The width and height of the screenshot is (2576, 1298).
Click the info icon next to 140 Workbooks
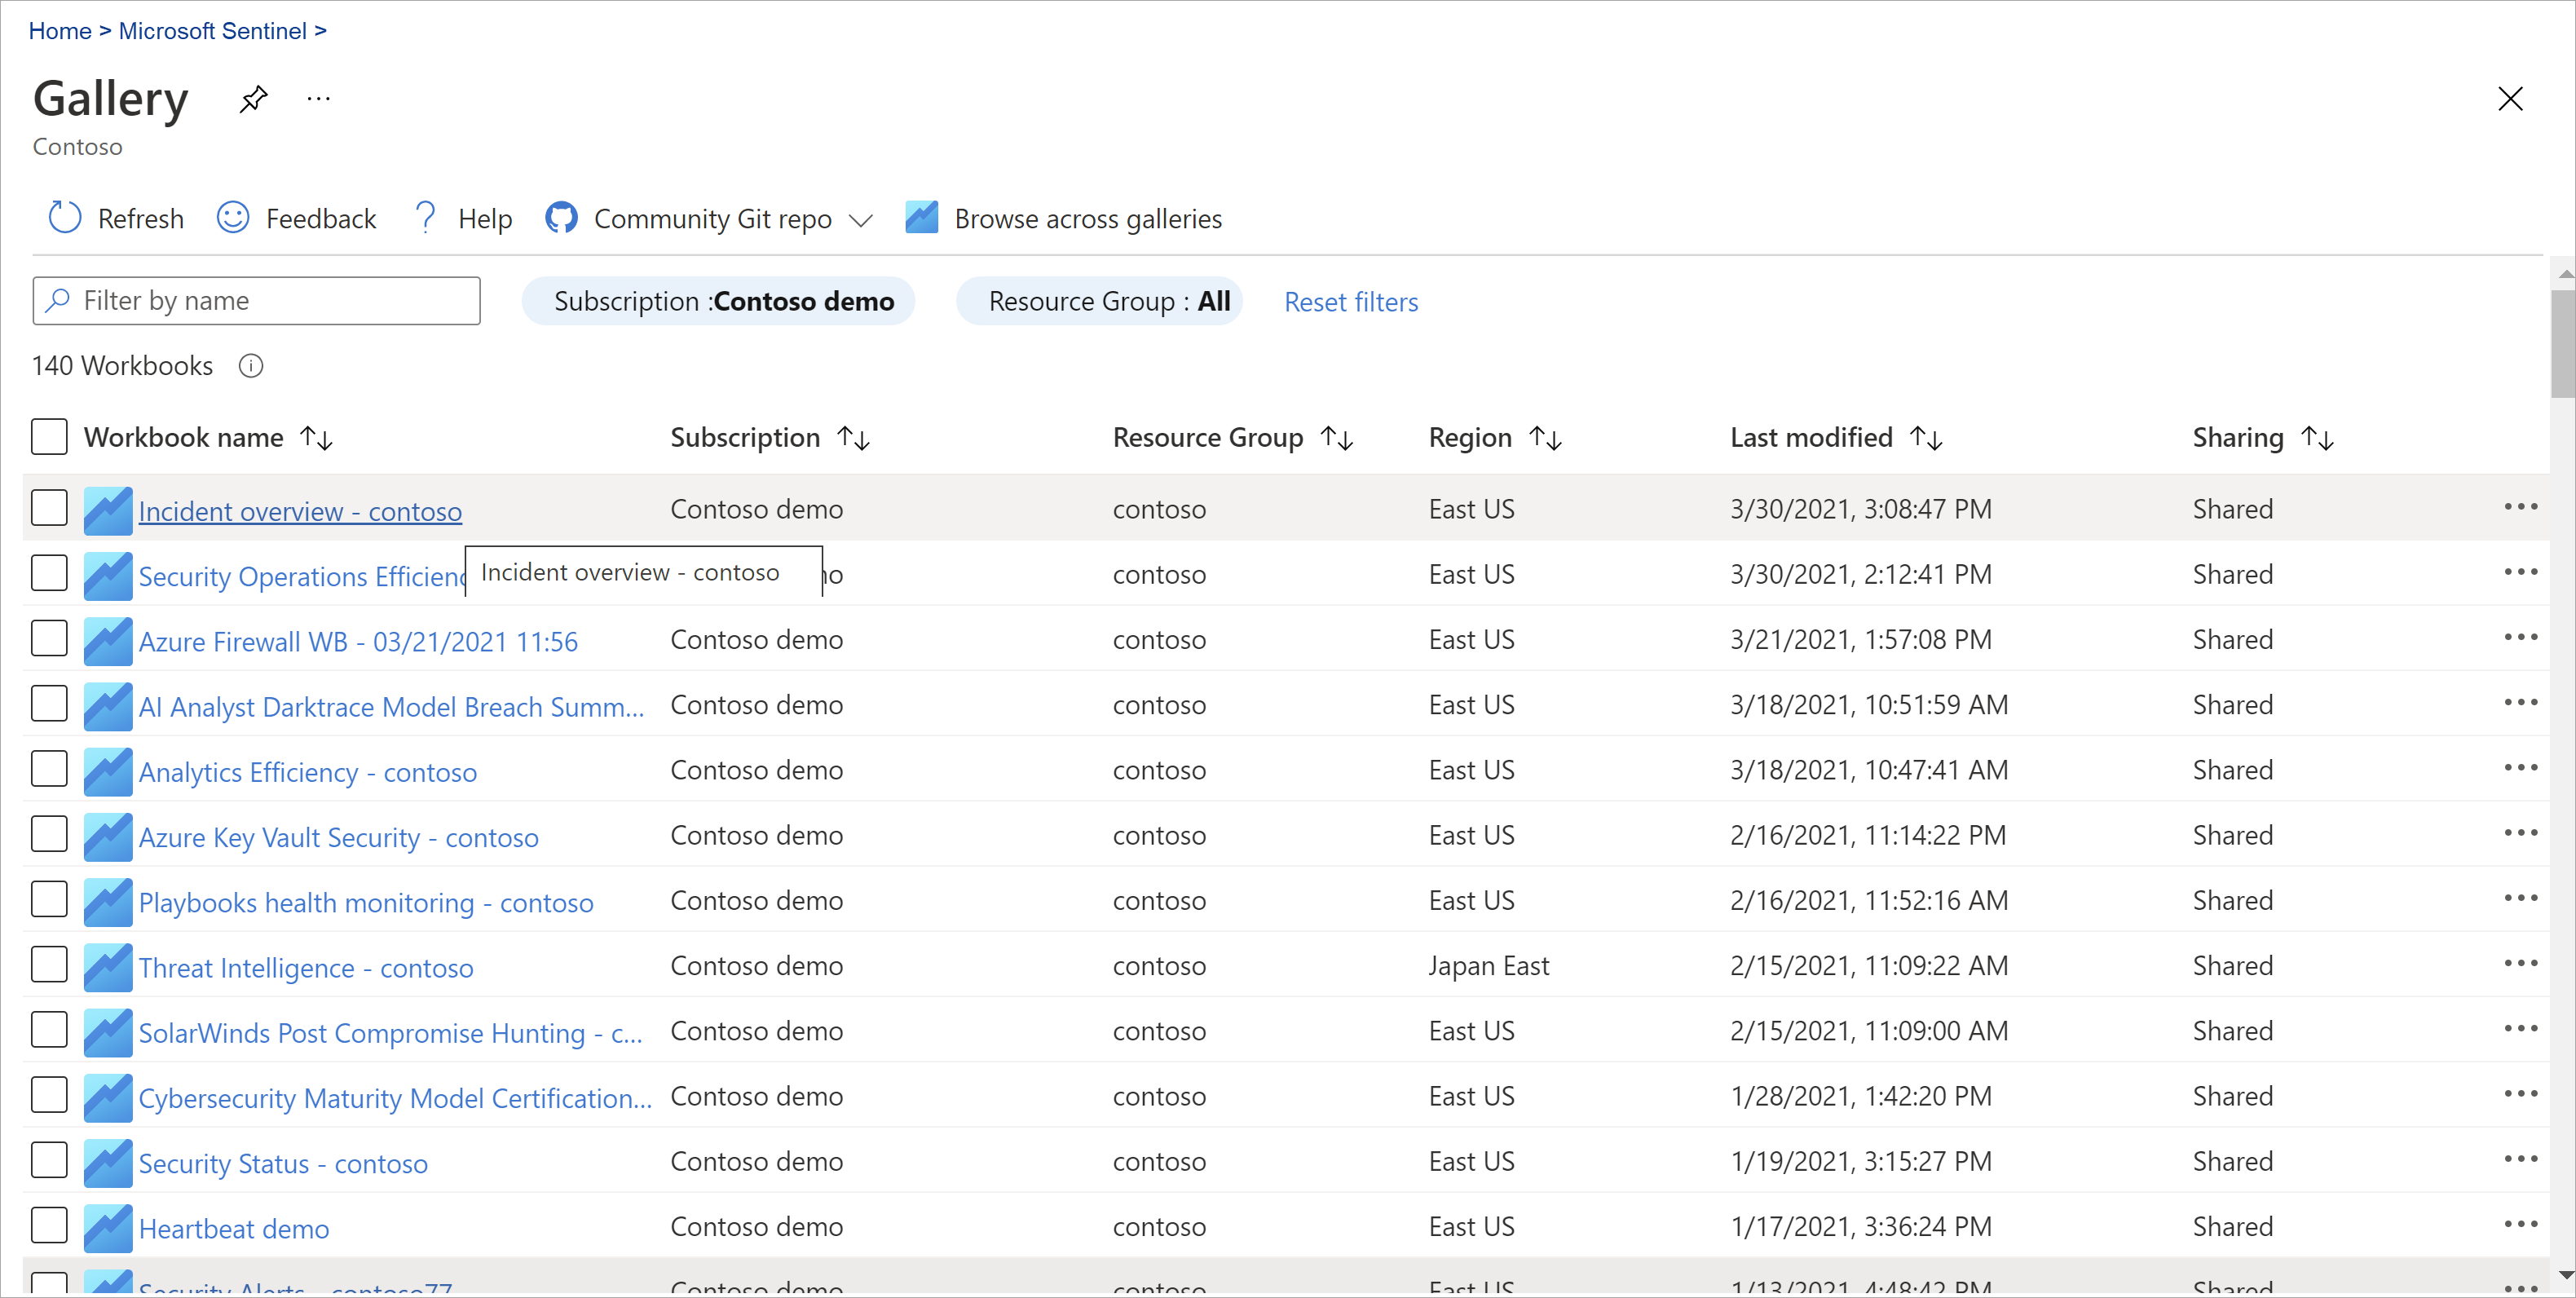pyautogui.click(x=251, y=366)
